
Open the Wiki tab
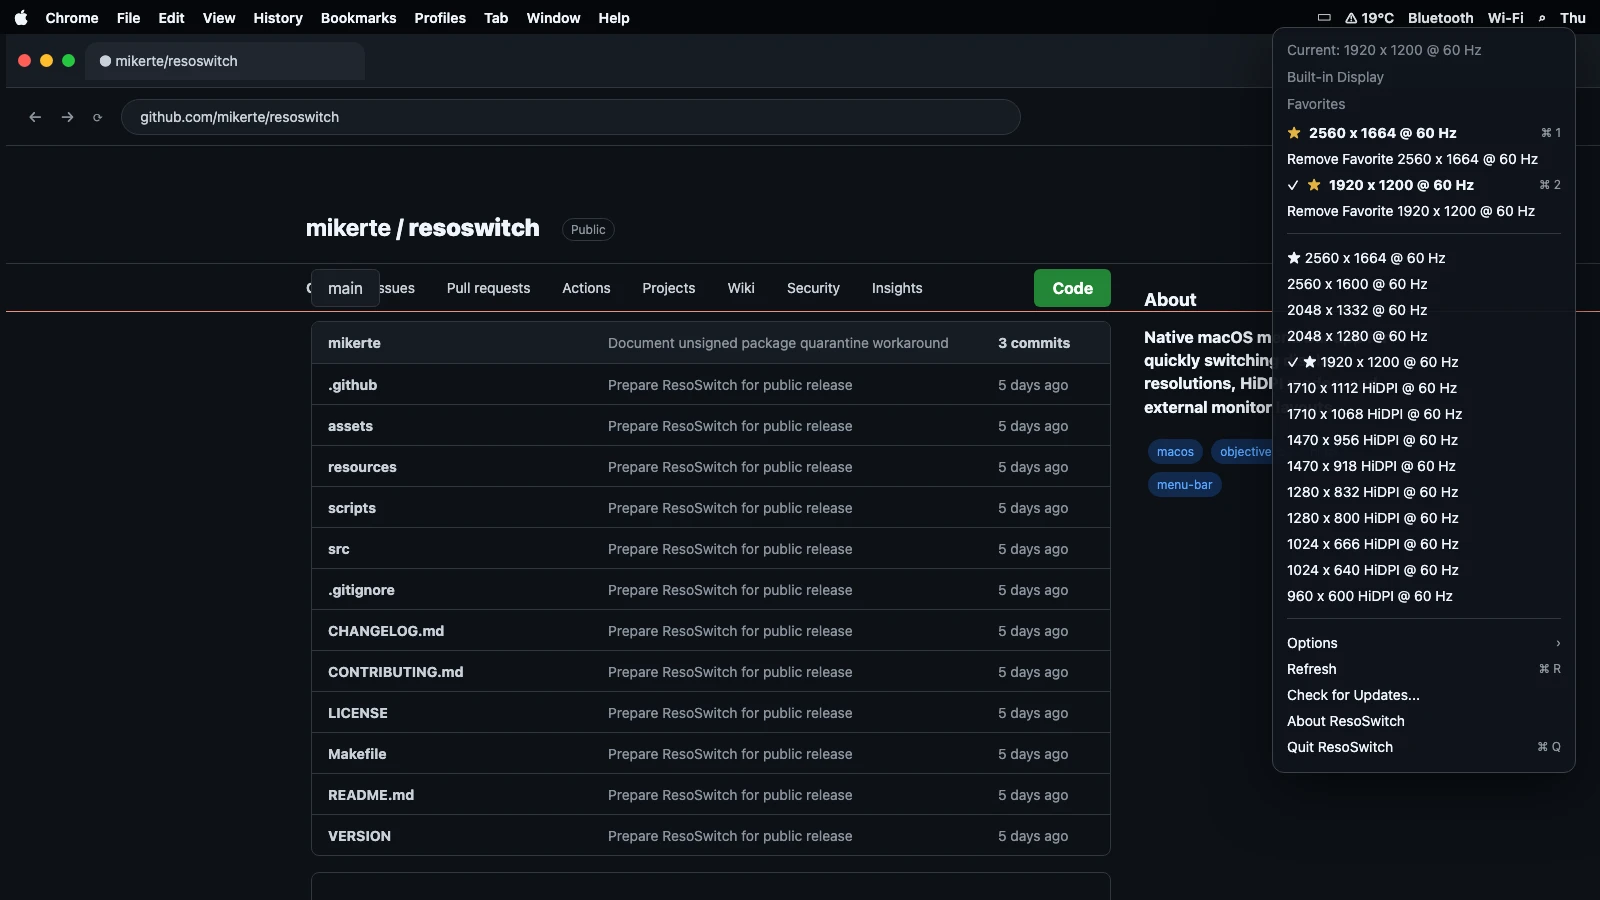click(741, 288)
